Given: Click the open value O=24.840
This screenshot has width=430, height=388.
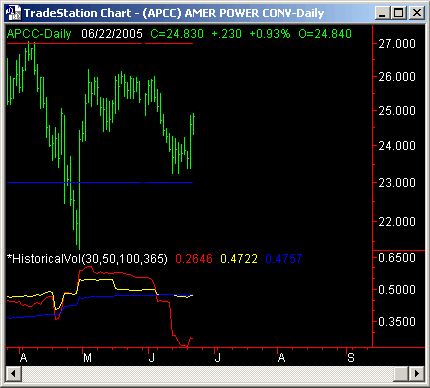Looking at the screenshot, I should (325, 34).
